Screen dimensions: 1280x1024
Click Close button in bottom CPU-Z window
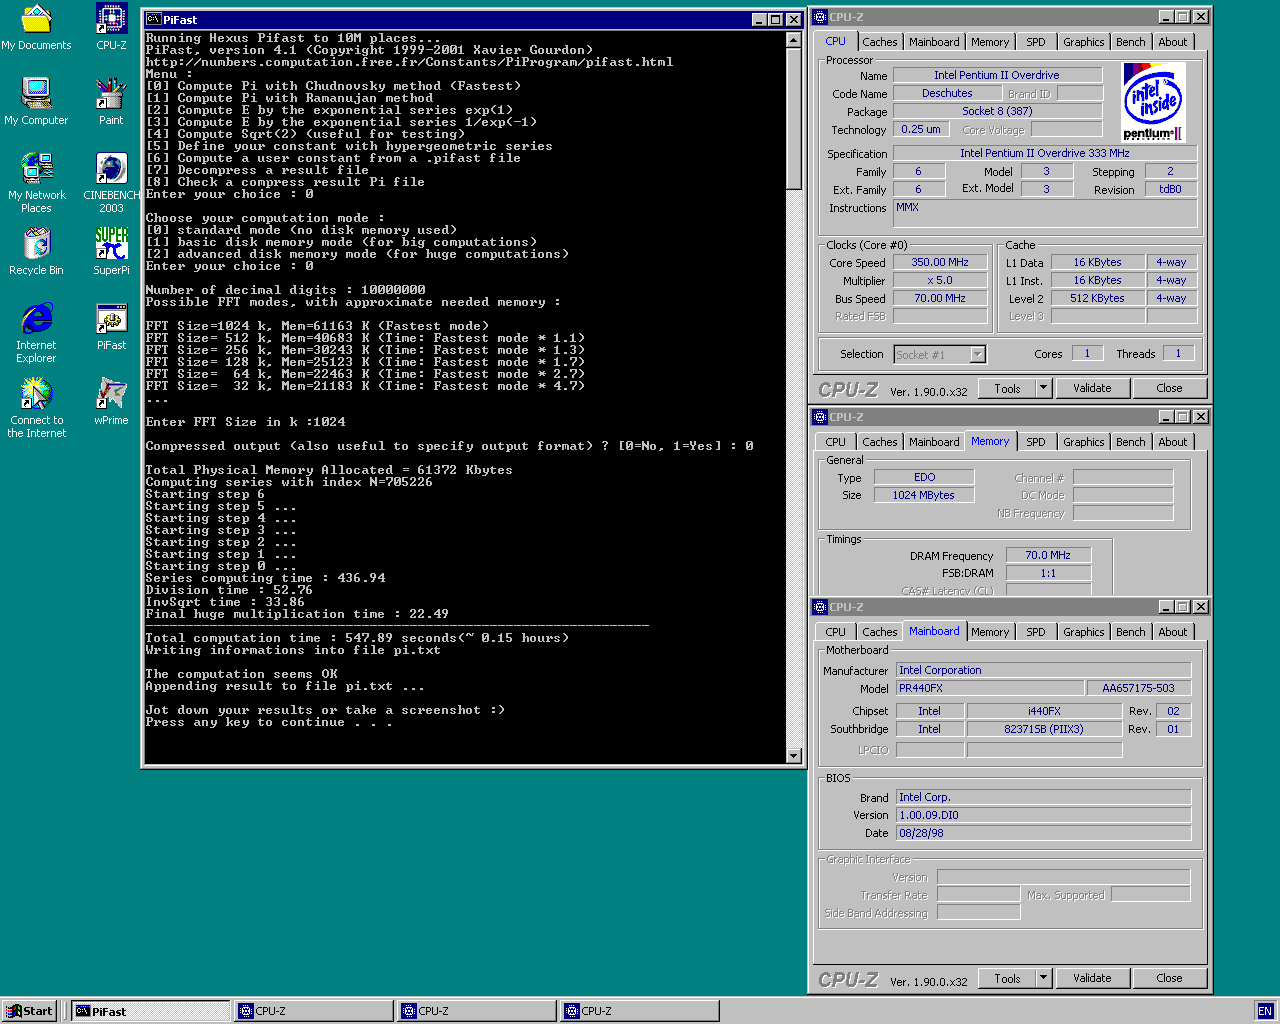point(1169,978)
